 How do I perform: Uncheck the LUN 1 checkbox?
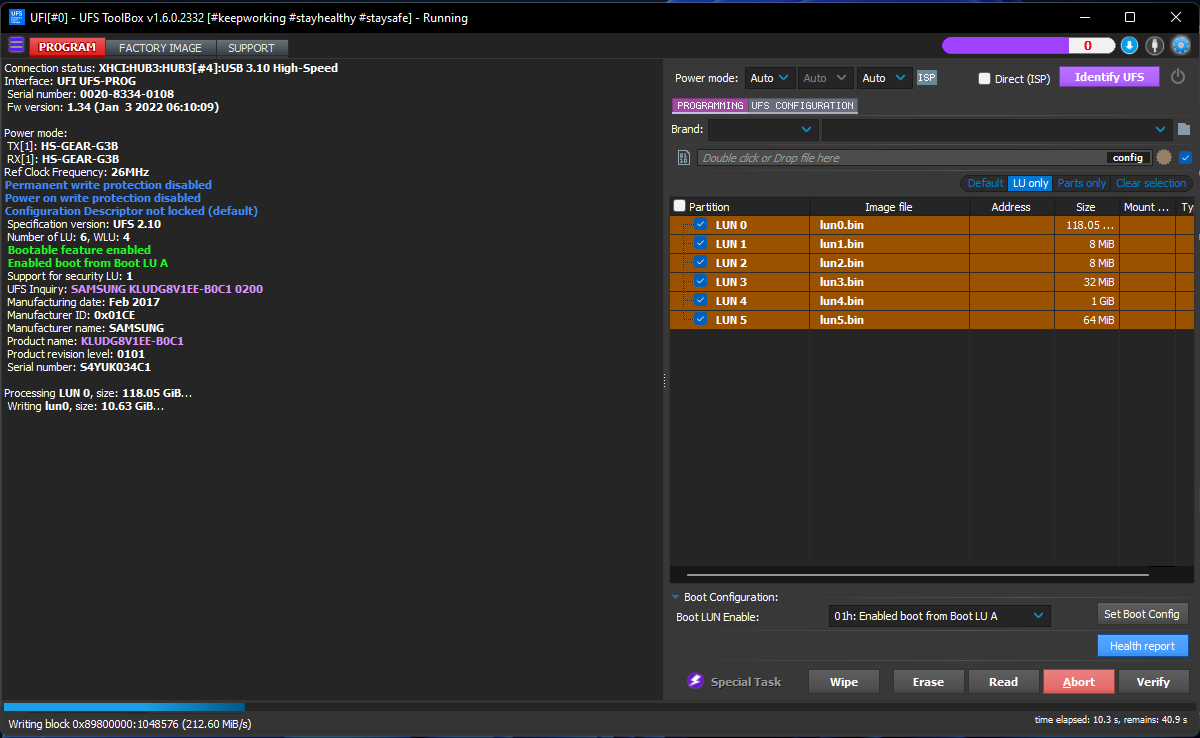701,243
